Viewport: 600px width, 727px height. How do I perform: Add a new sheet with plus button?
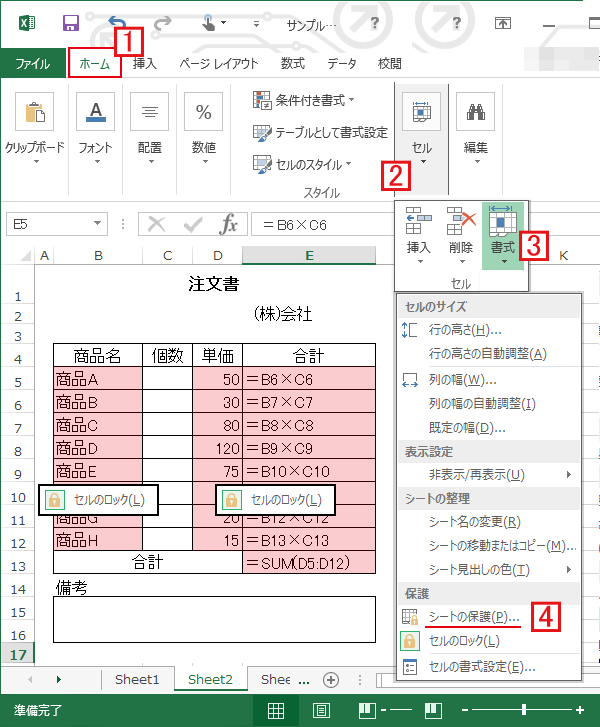331,680
